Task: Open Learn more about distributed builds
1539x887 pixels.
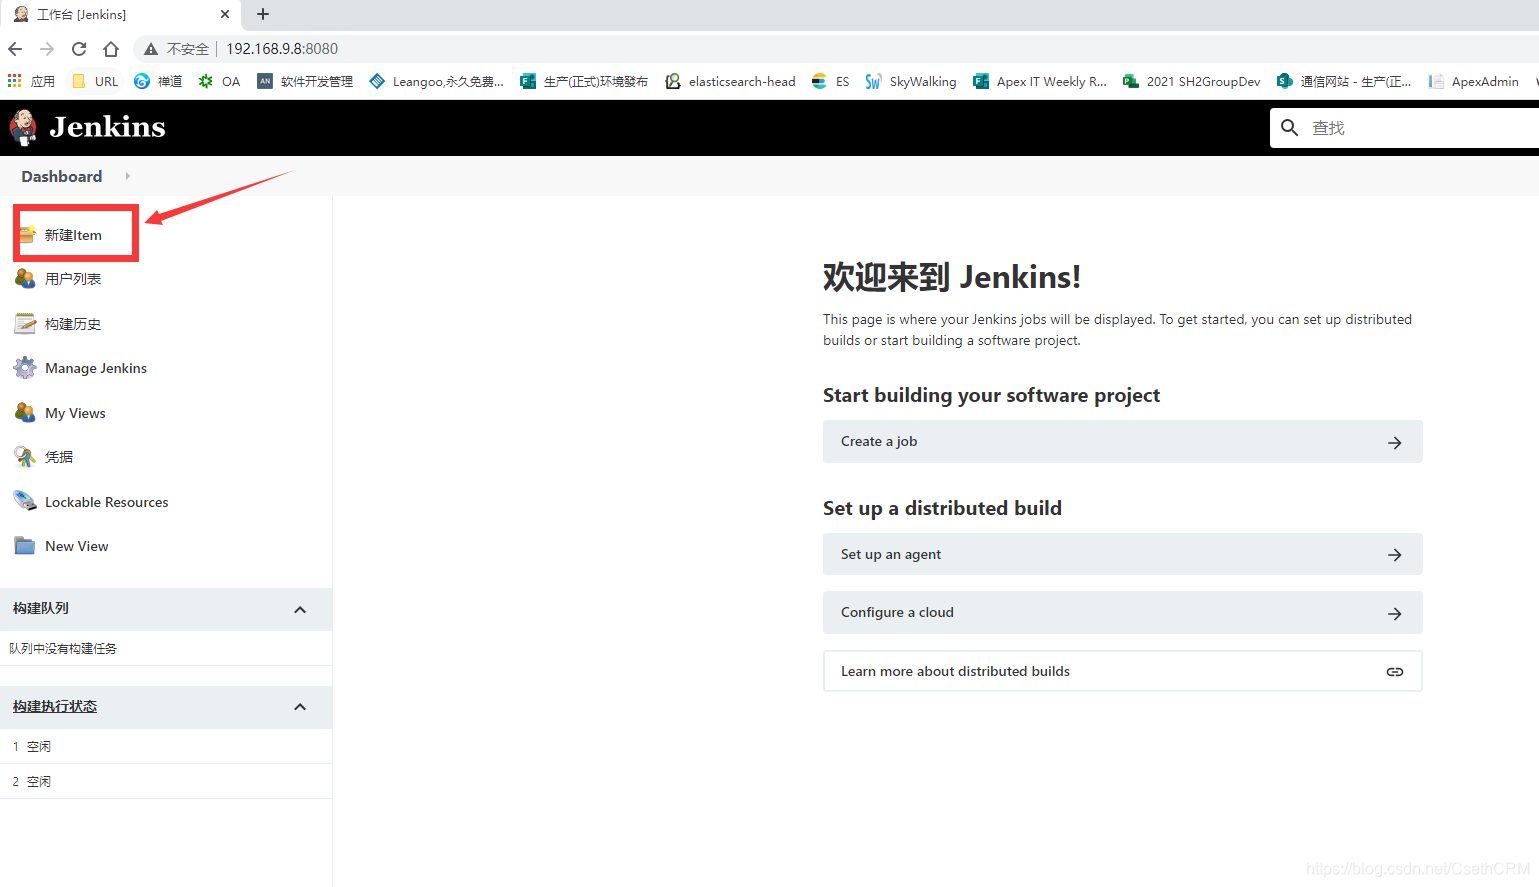Action: tap(1122, 671)
